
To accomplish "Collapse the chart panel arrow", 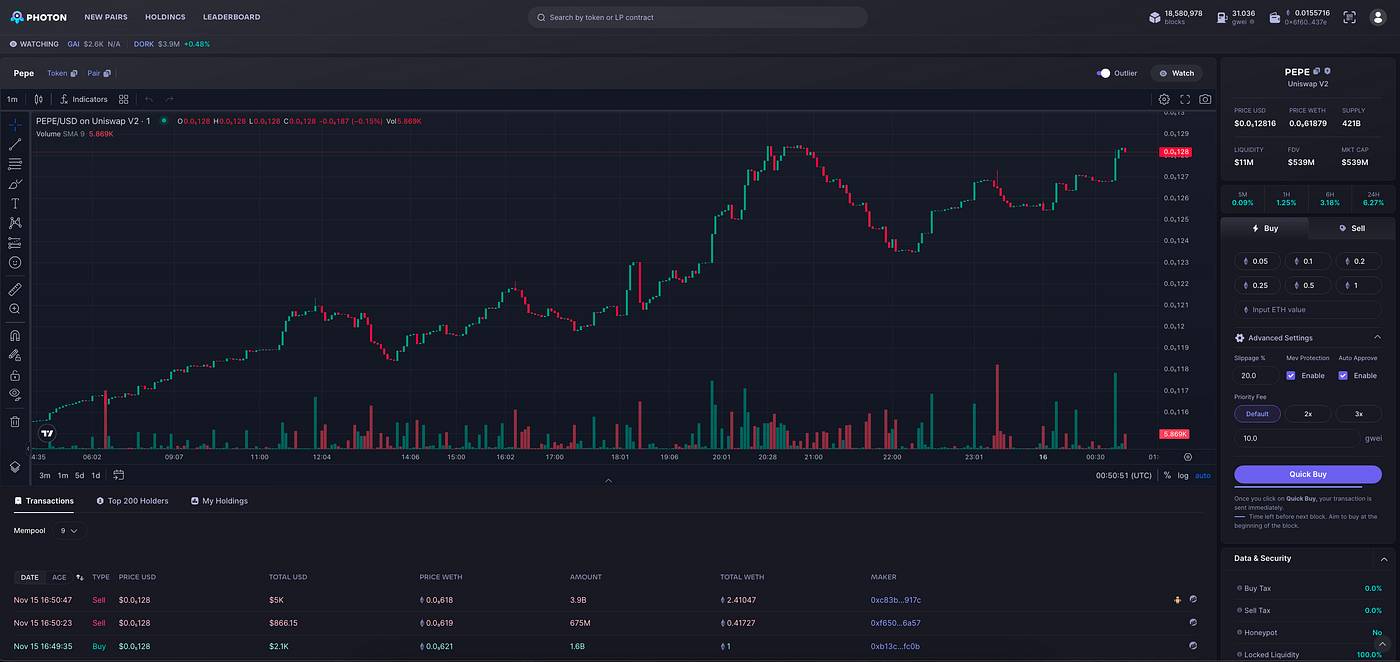I will (x=608, y=481).
